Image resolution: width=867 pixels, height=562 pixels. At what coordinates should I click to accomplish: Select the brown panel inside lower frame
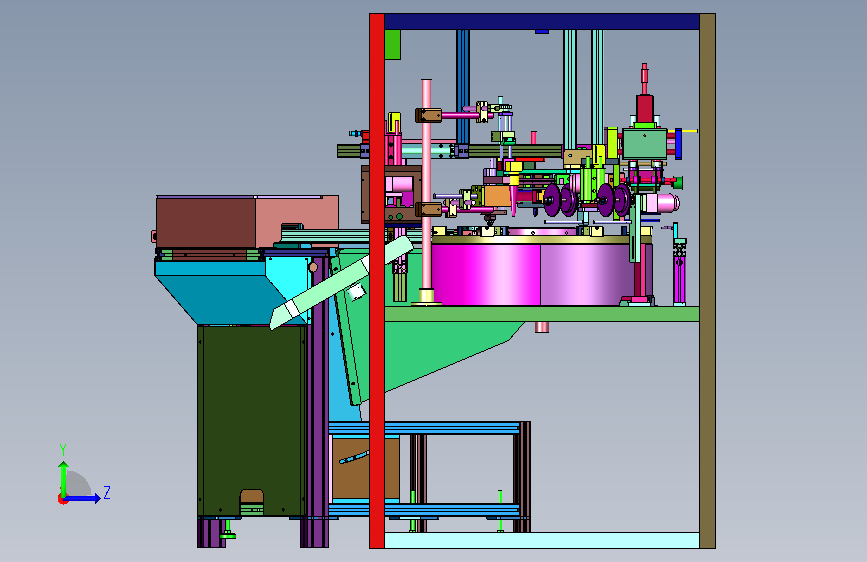365,468
